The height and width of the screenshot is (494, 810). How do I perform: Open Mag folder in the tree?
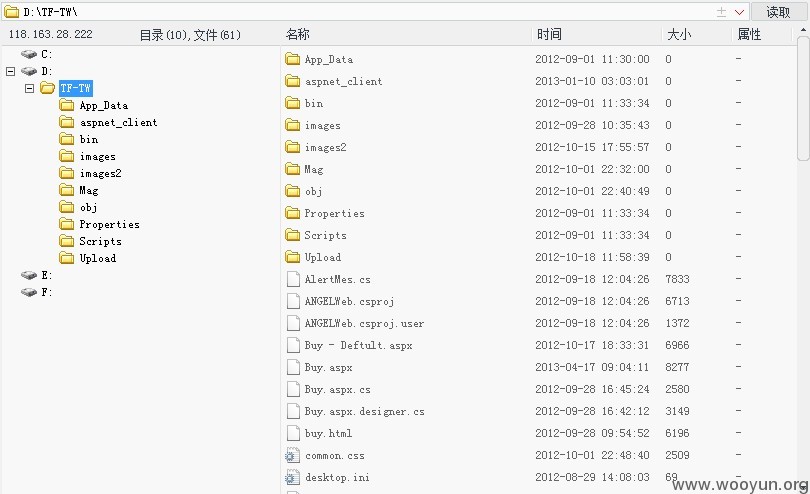point(88,191)
